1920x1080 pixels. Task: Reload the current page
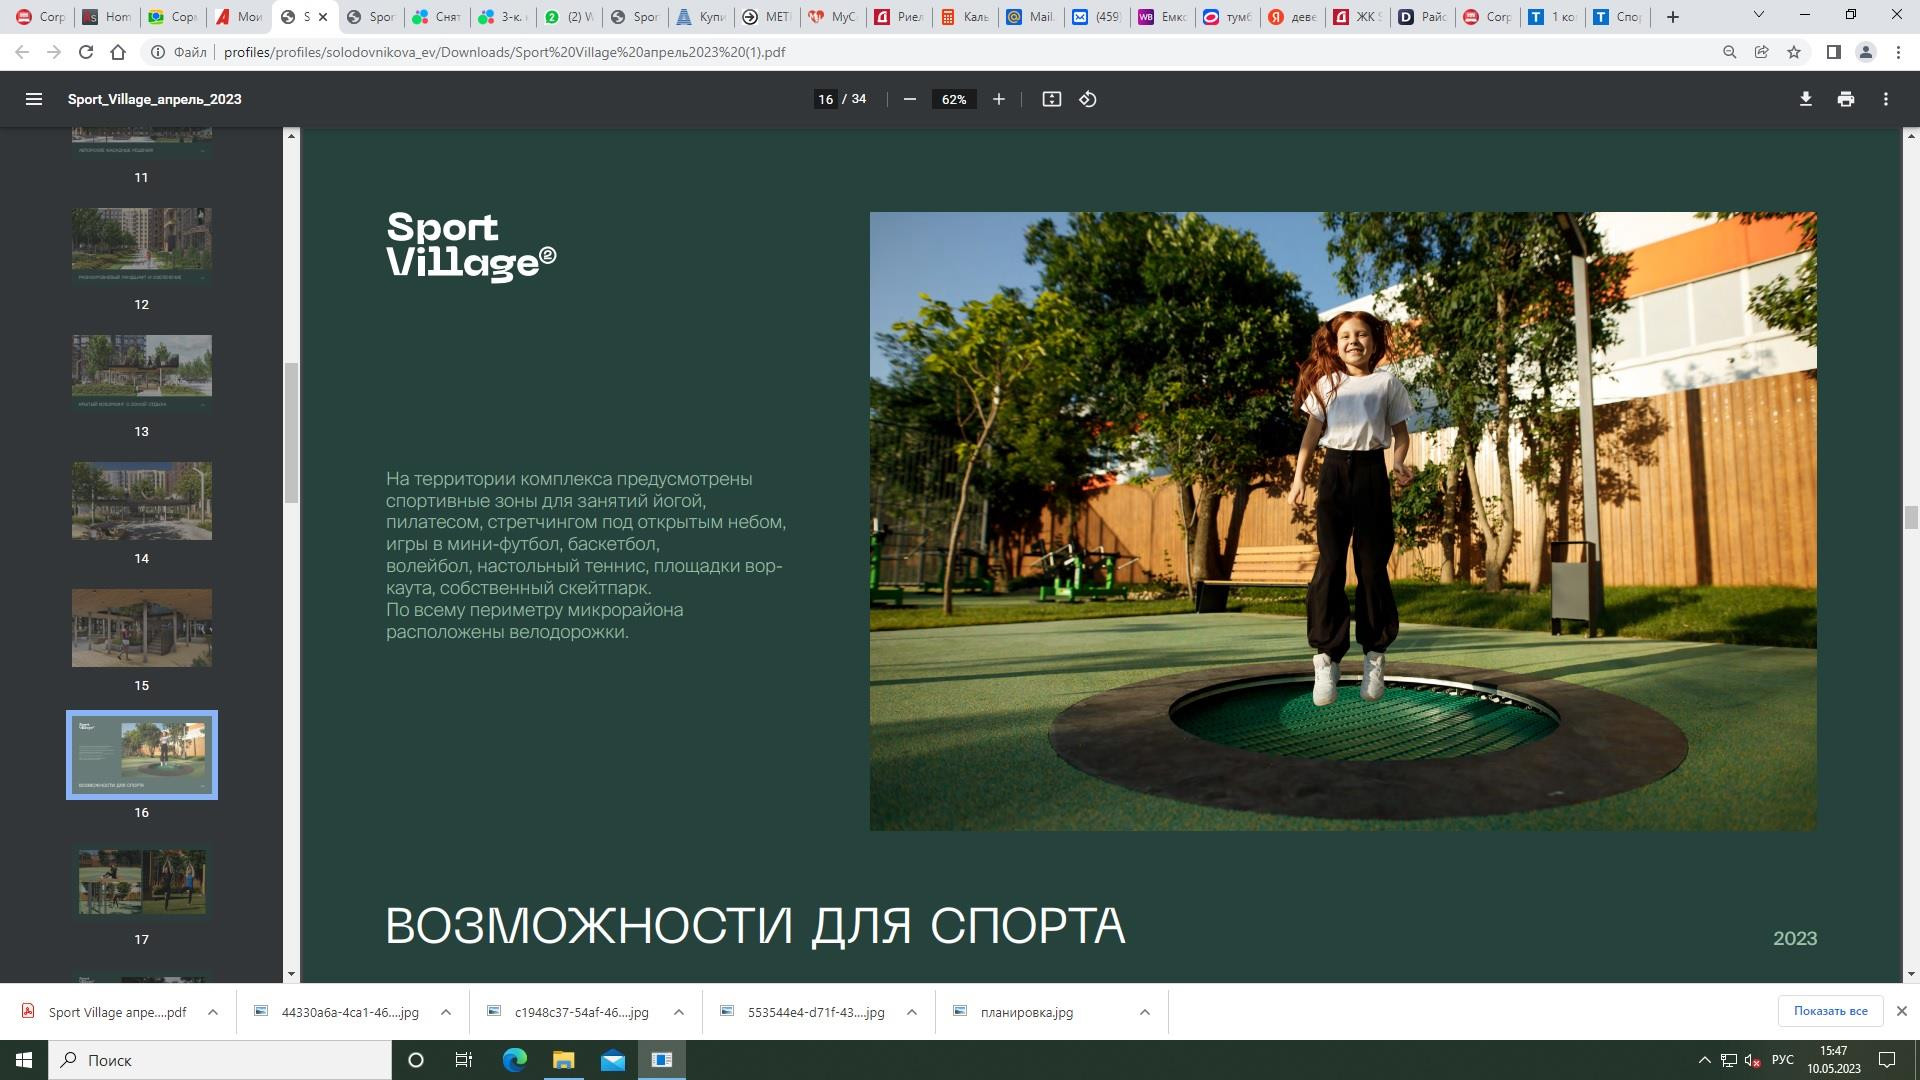click(x=86, y=52)
